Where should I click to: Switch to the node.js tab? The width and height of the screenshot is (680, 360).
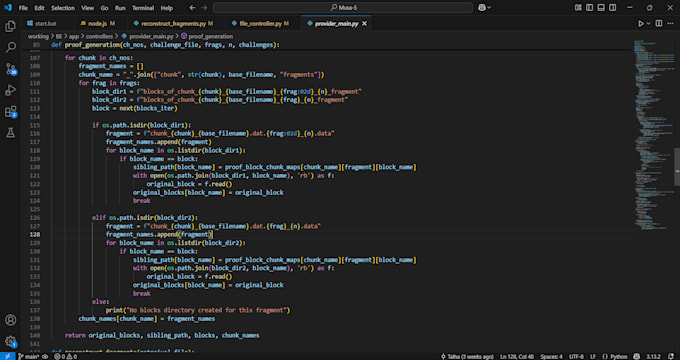click(x=98, y=23)
